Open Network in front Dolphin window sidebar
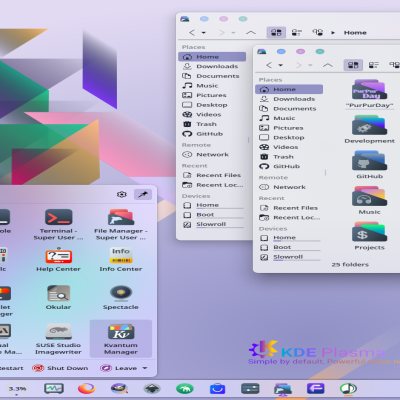Viewport: 400px width, 400px height. click(x=289, y=187)
